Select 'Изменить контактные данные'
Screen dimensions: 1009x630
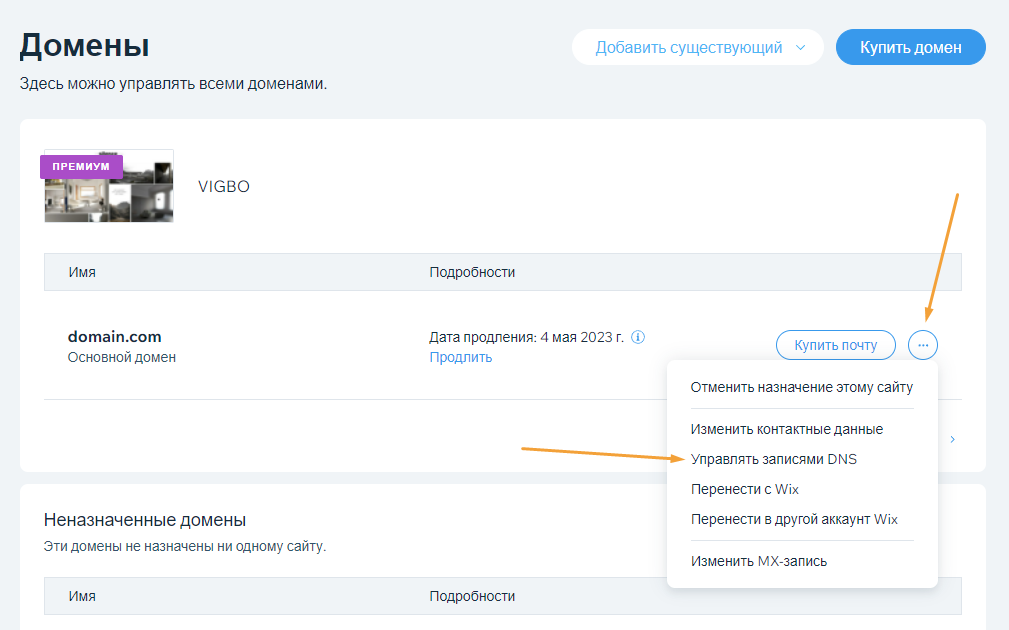[x=786, y=429]
